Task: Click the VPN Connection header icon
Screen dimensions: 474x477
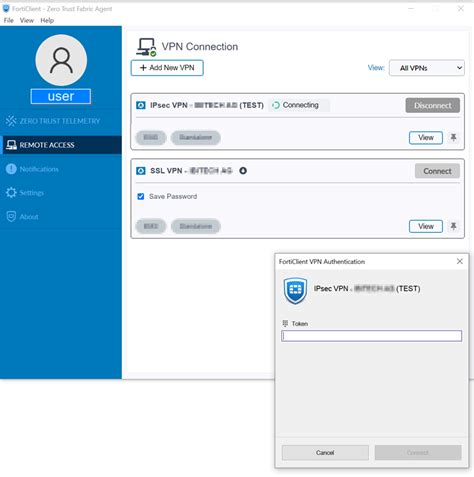Action: click(146, 47)
